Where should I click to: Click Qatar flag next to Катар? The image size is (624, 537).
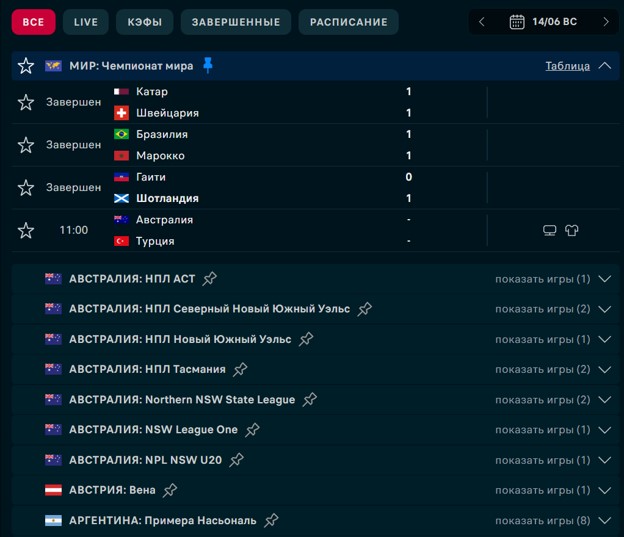(121, 92)
